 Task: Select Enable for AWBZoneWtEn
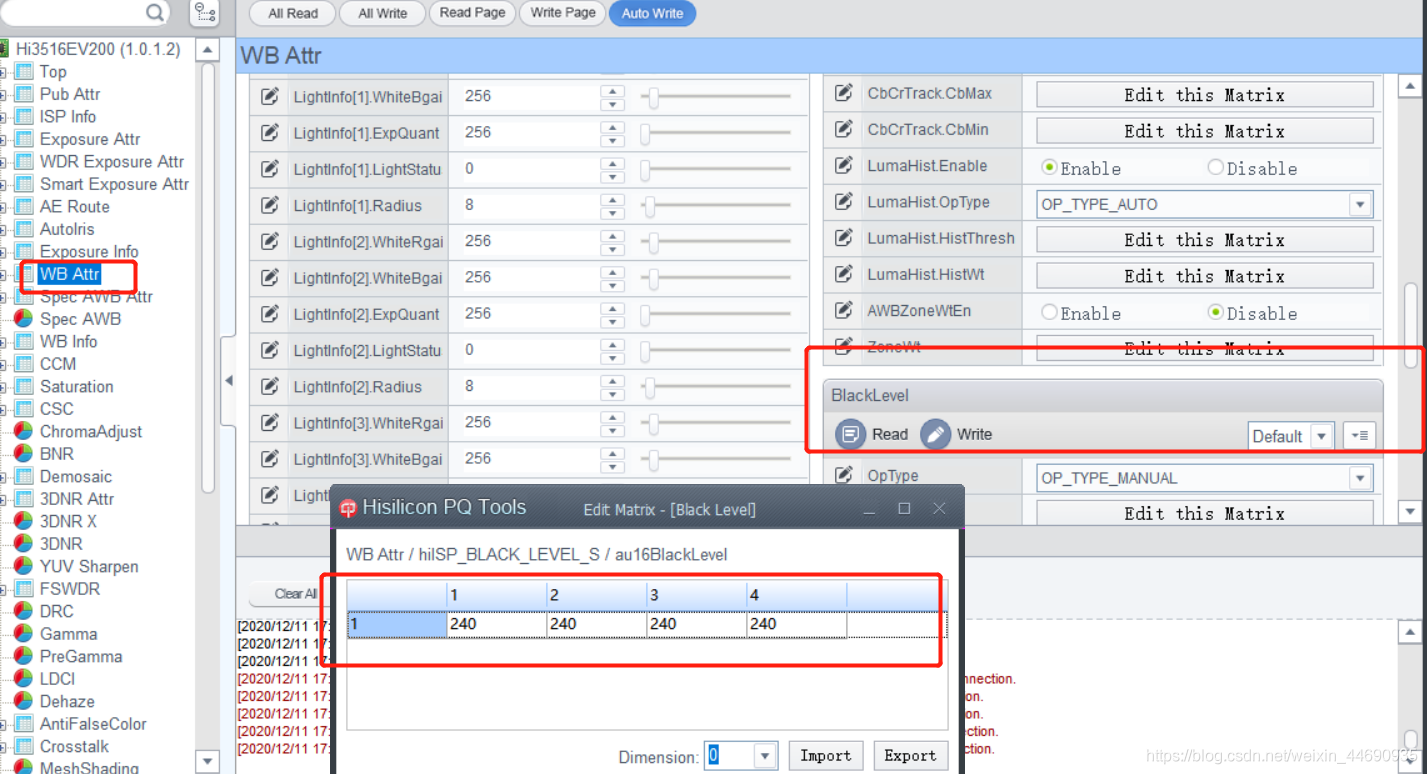click(1049, 312)
